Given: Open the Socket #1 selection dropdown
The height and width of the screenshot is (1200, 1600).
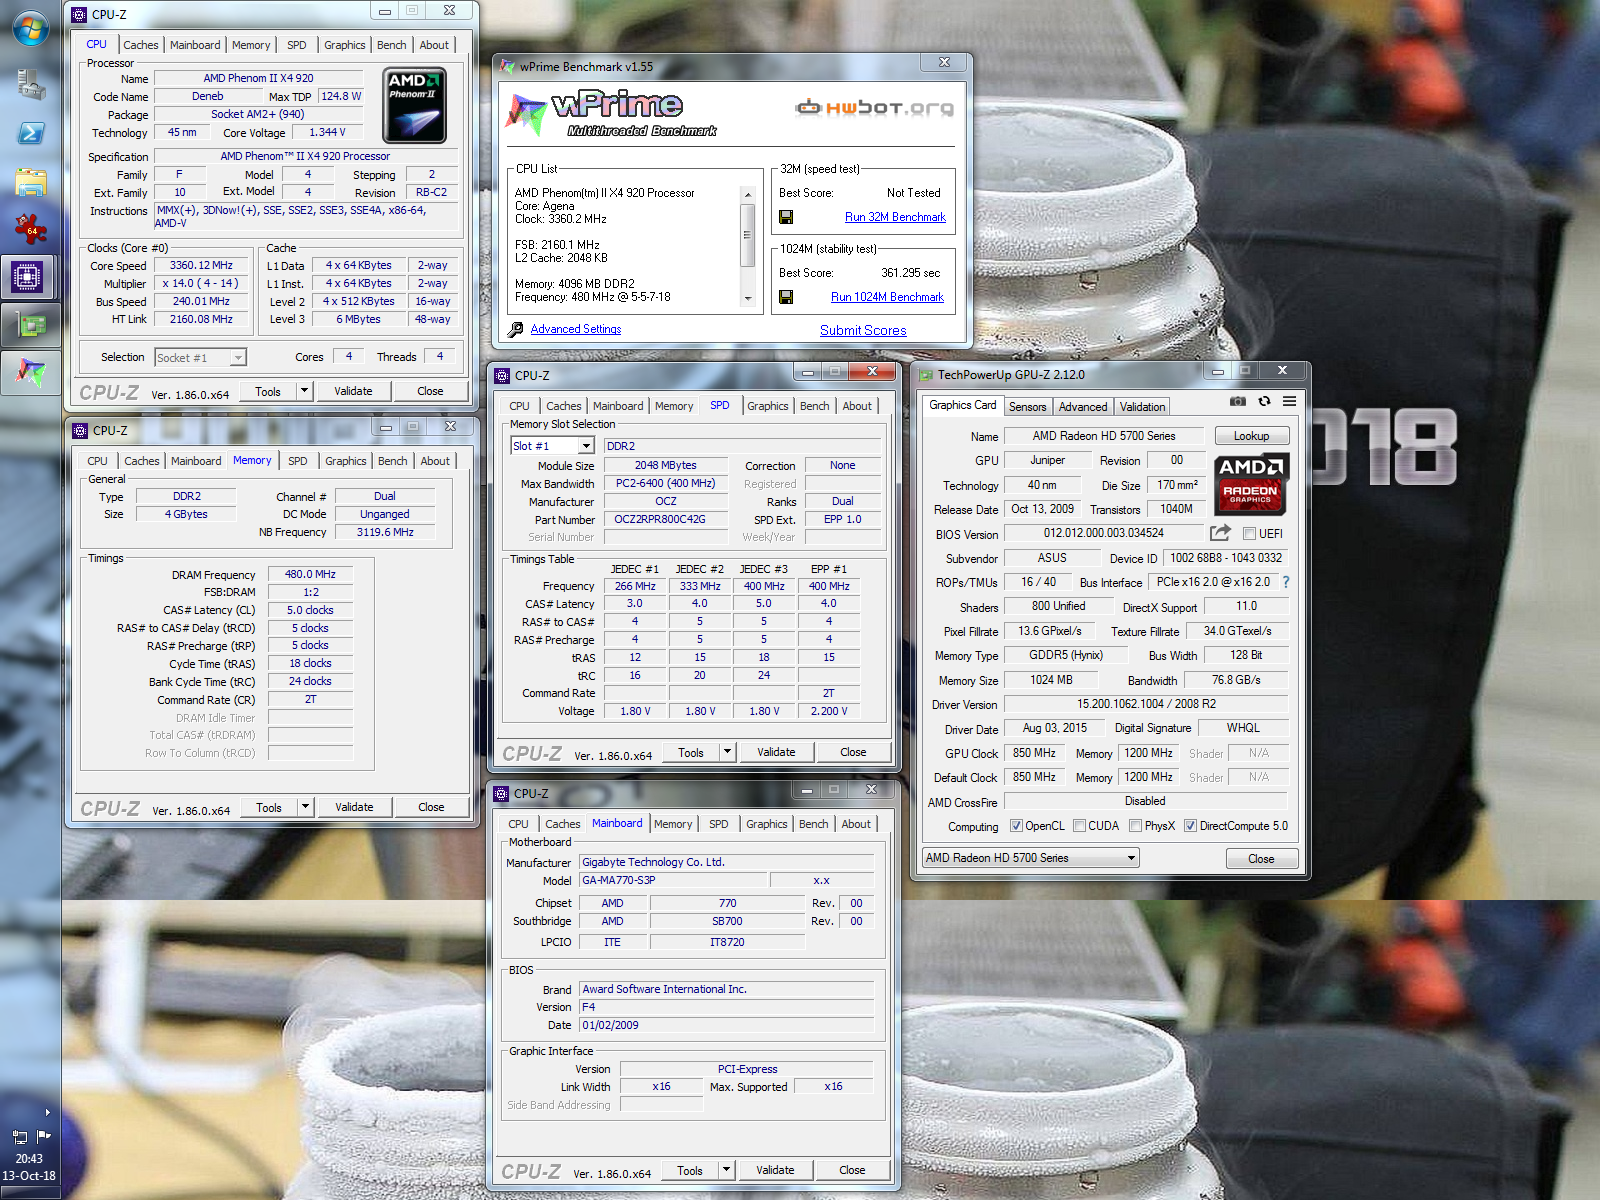Looking at the screenshot, I should coord(201,358).
